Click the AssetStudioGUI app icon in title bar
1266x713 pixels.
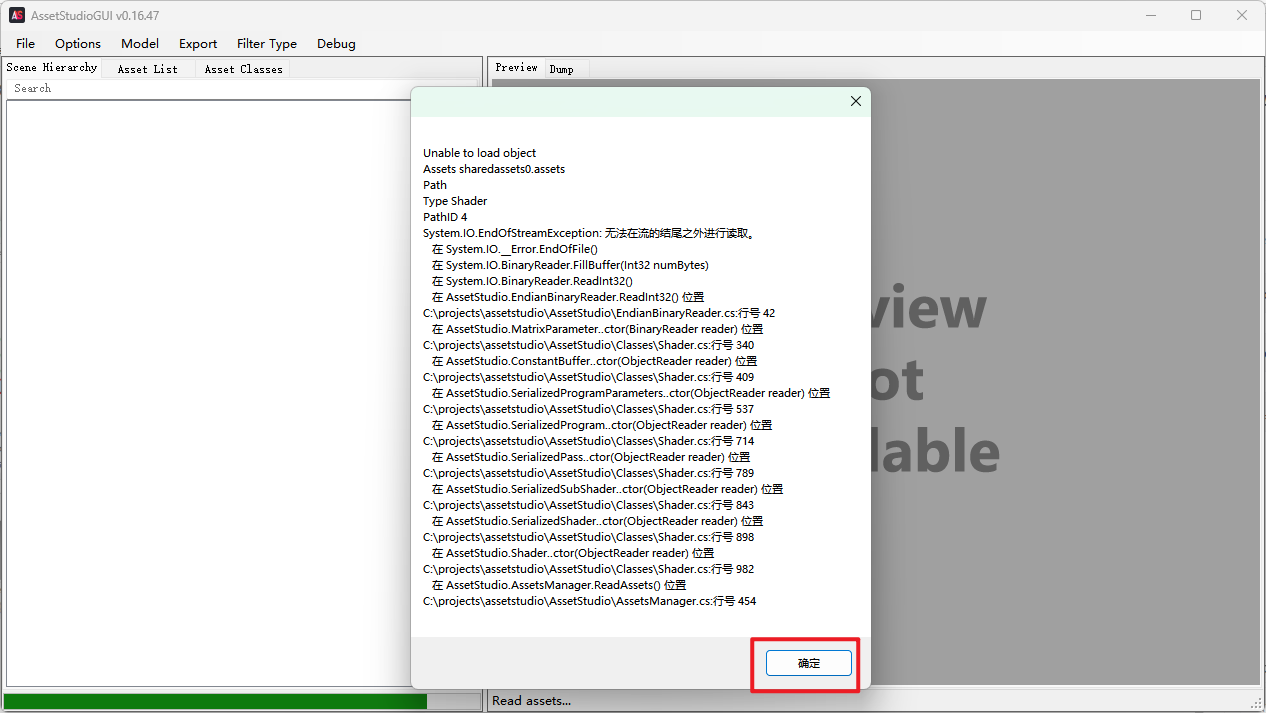[x=17, y=15]
